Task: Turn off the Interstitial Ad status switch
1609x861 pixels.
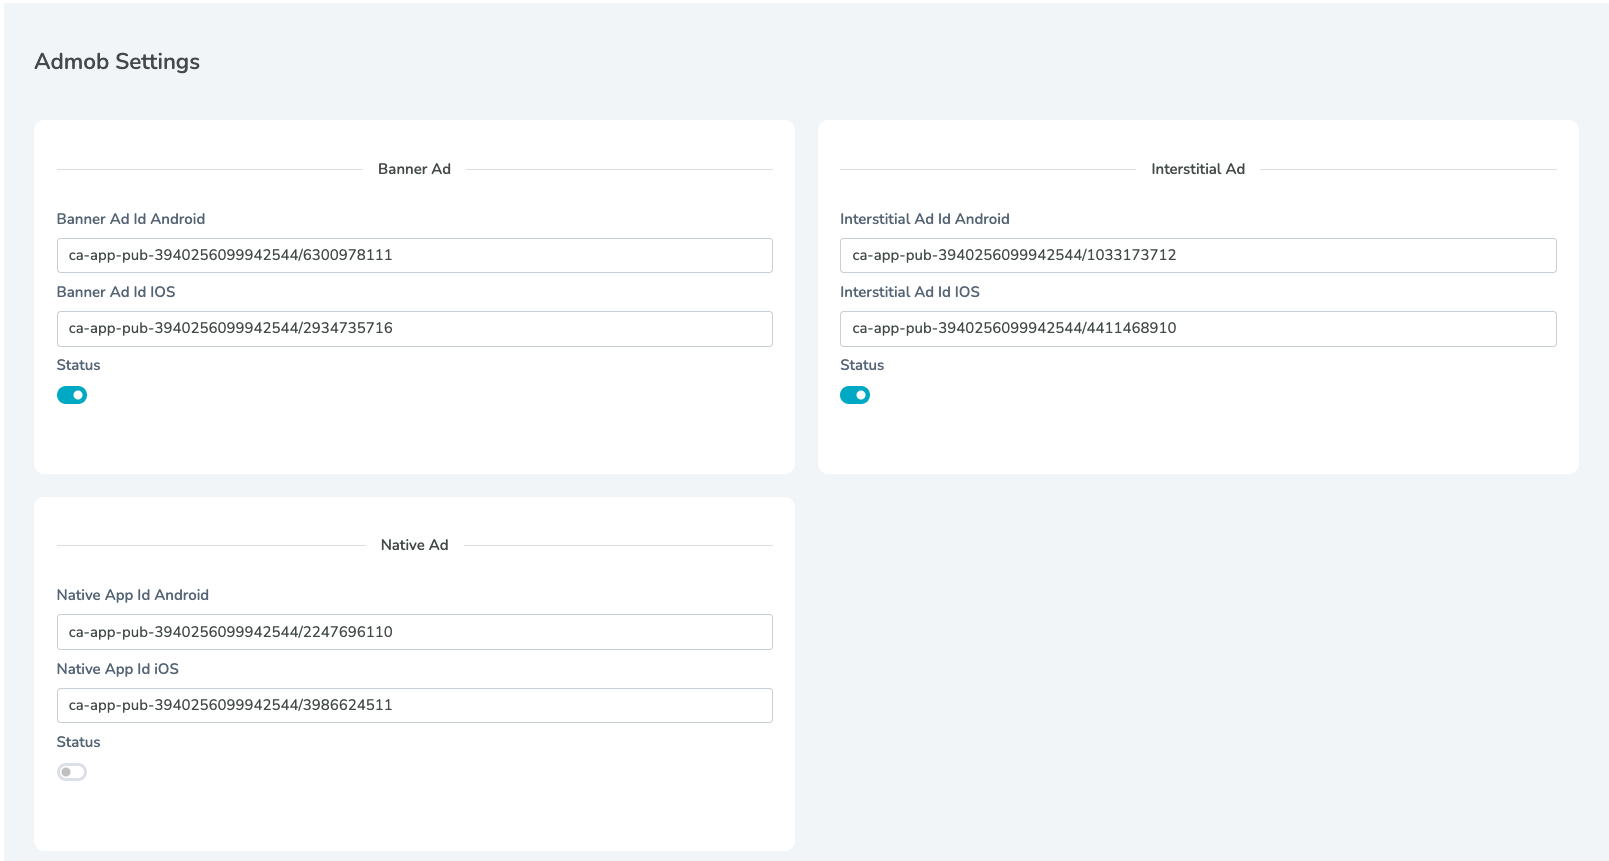Action: tap(855, 395)
